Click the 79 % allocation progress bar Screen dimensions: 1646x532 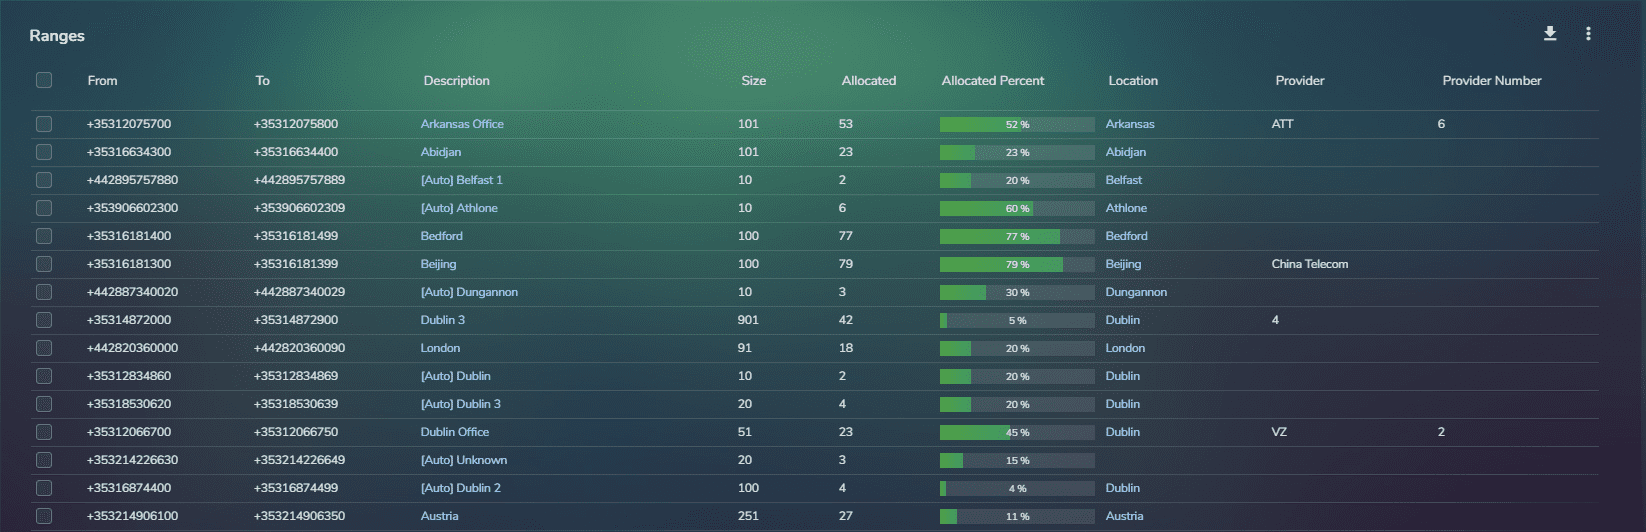(1017, 264)
